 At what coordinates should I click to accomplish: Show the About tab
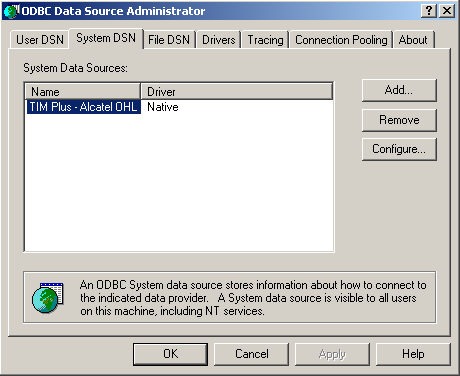tap(413, 40)
